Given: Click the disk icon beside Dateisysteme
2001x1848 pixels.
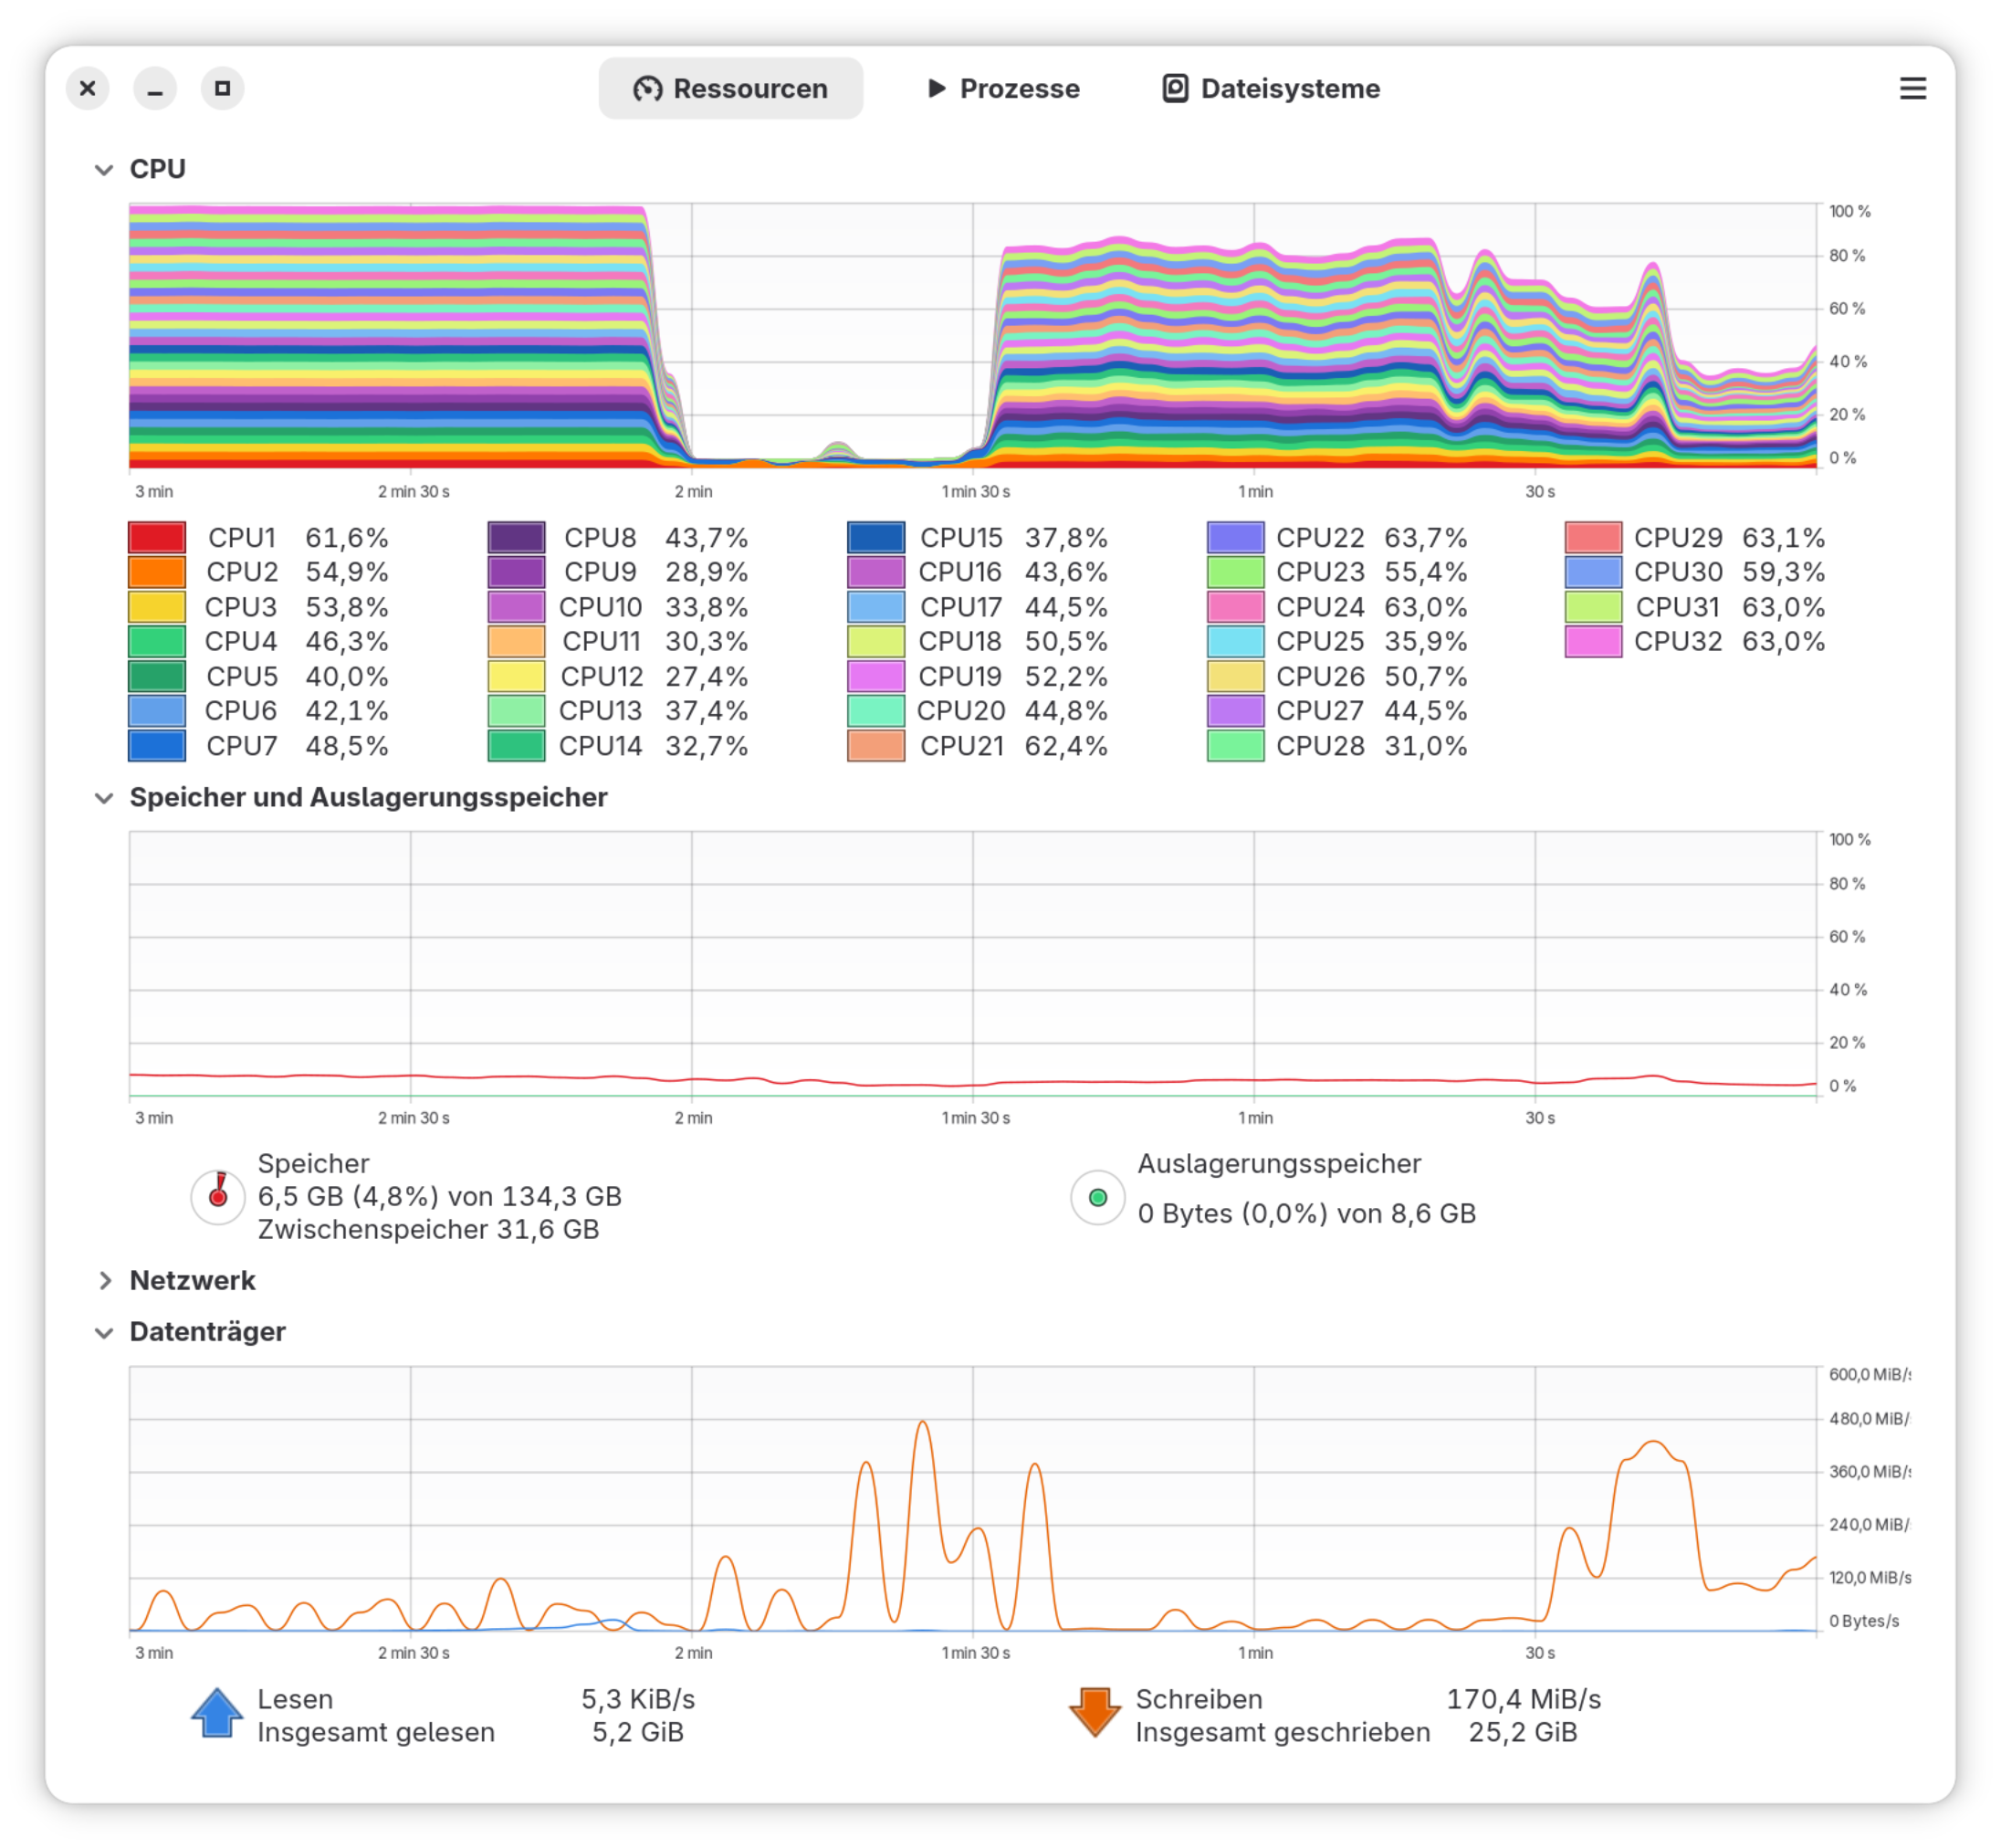Looking at the screenshot, I should 1175,89.
